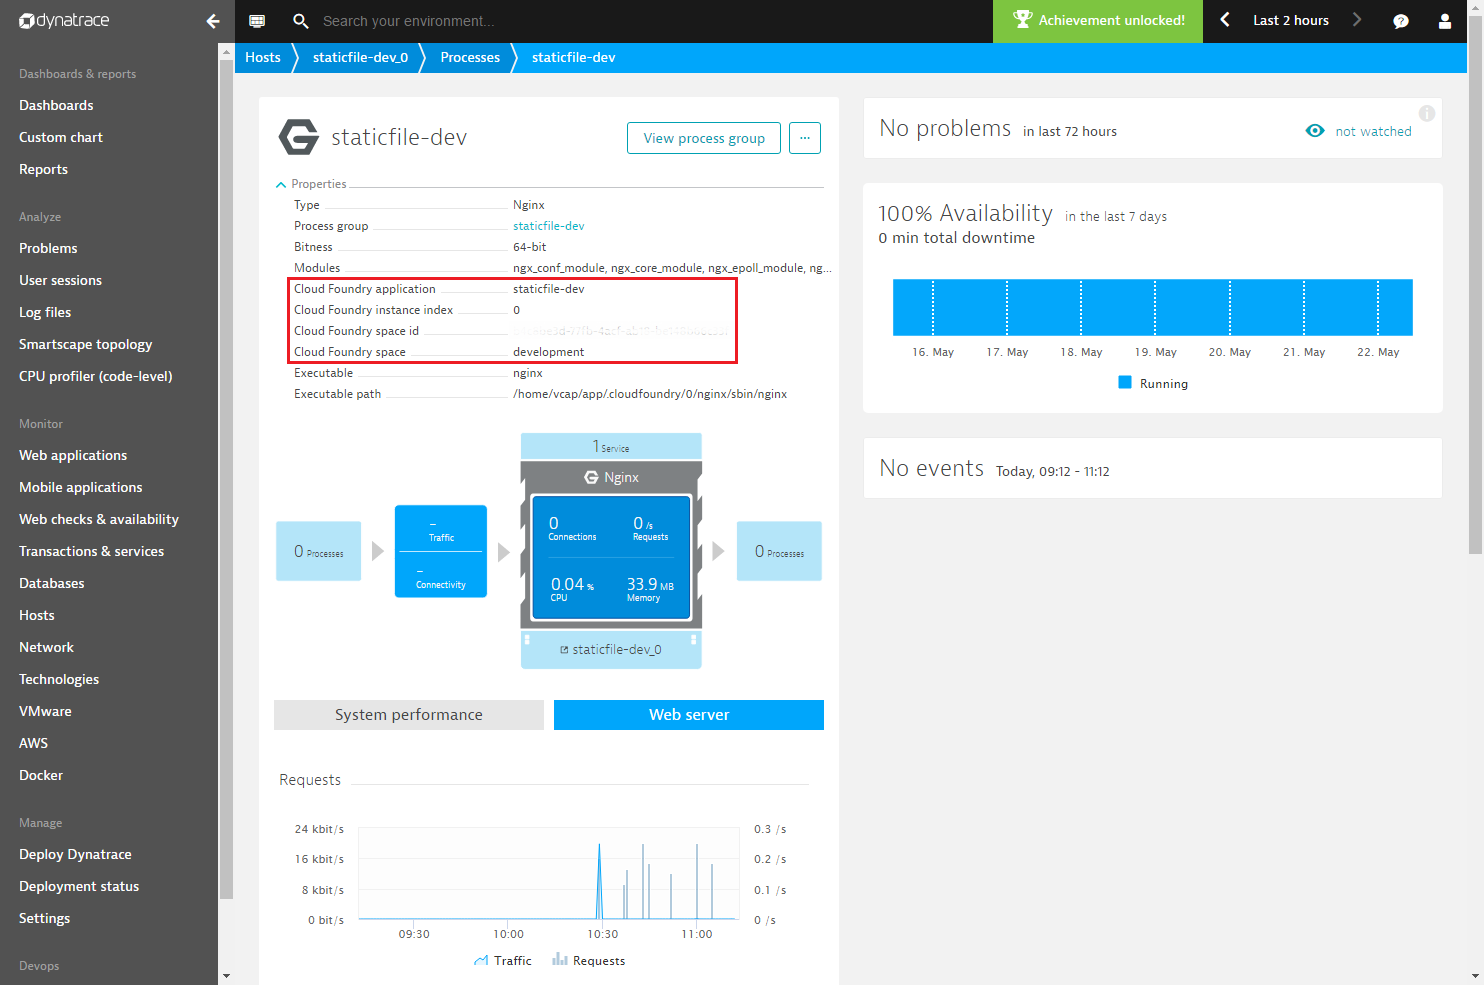The width and height of the screenshot is (1484, 985).
Task: Open the more options ellipsis button
Action: coord(805,138)
